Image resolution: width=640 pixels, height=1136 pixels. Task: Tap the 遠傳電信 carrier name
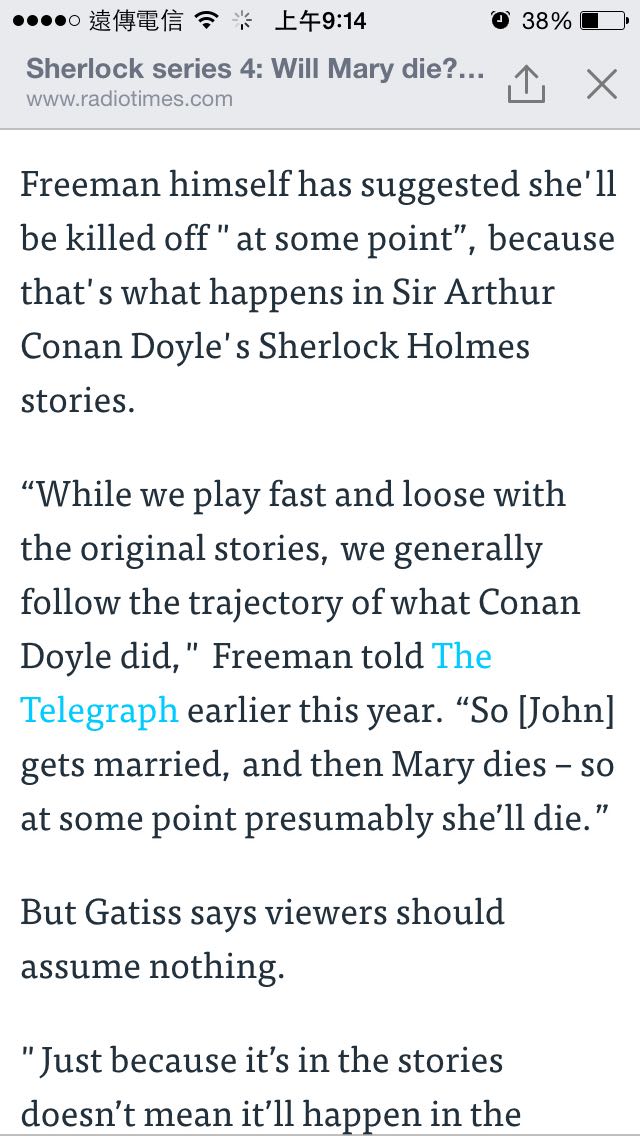(x=121, y=21)
